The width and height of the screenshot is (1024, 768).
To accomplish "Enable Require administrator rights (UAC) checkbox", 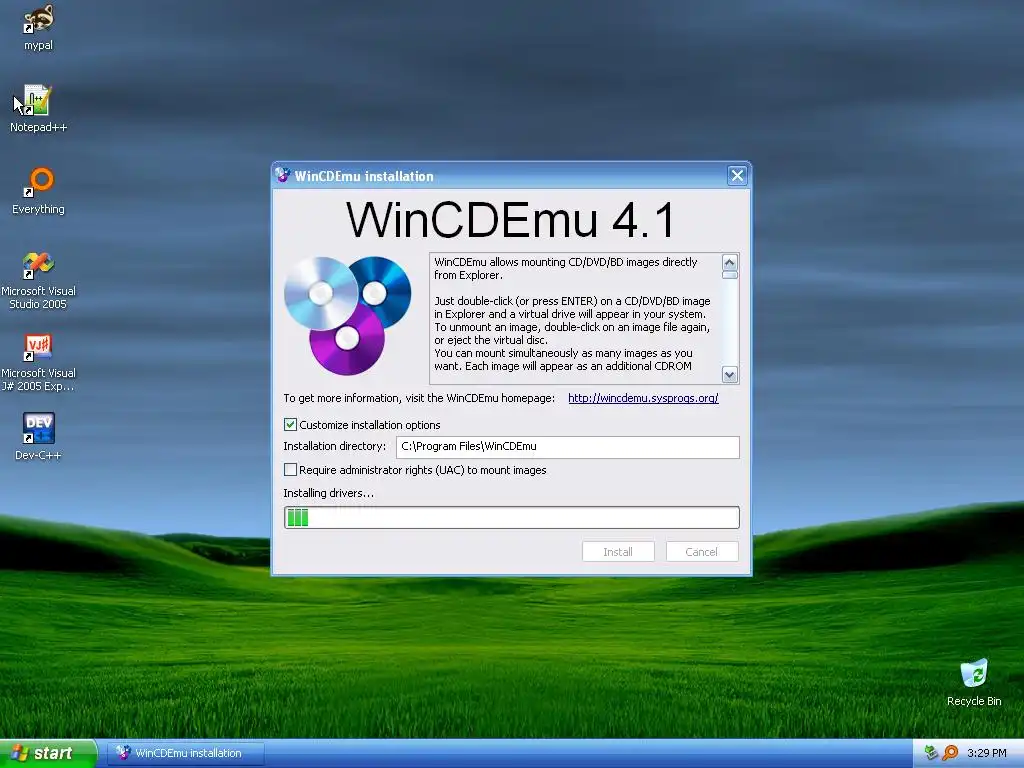I will (x=291, y=470).
